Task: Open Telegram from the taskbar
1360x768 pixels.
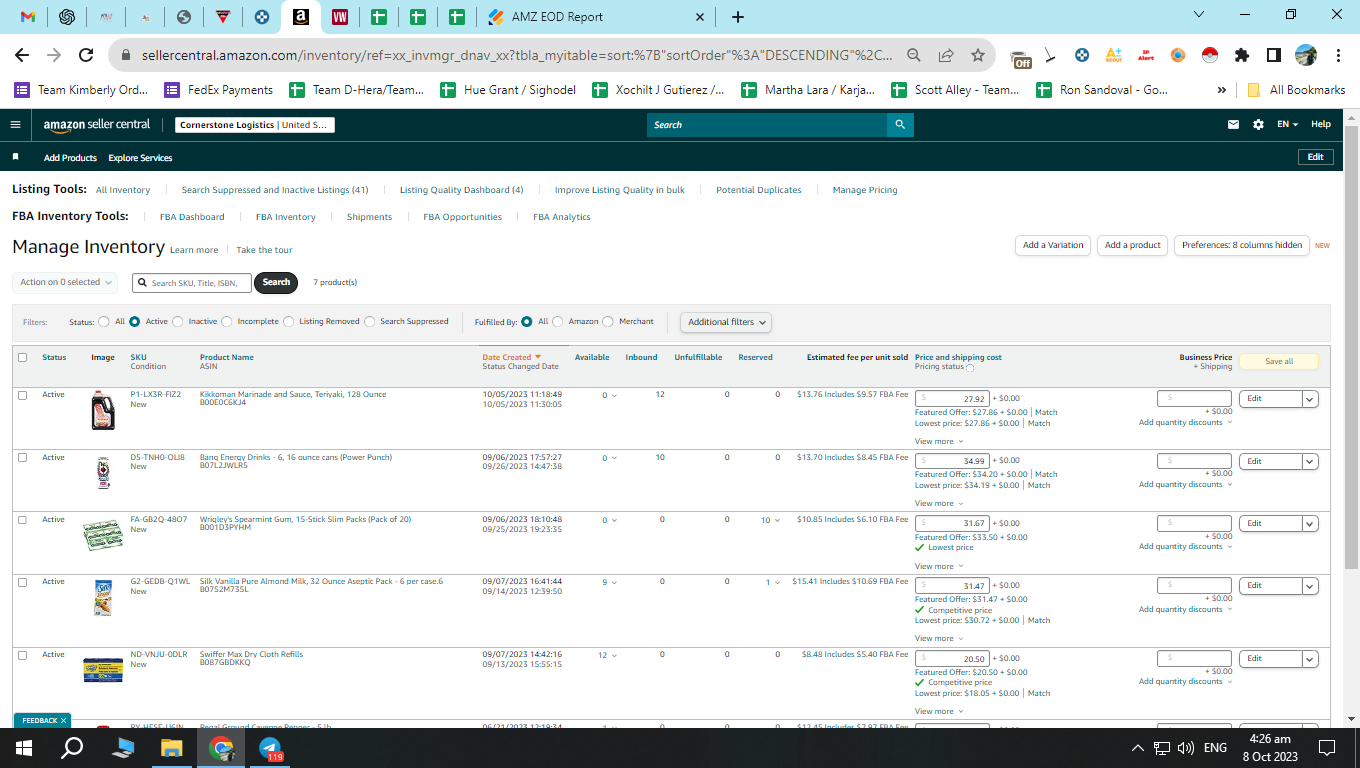Action: [272, 747]
